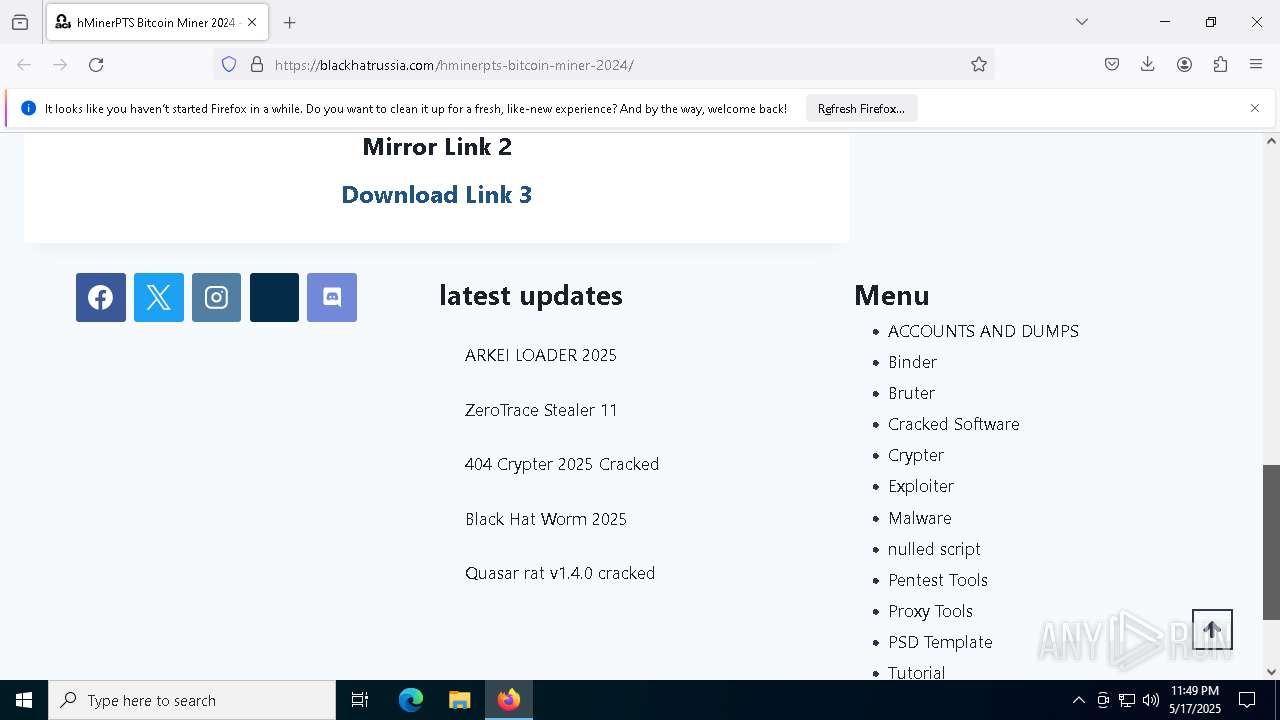The image size is (1280, 720).
Task: Show site security padlock info
Action: tap(257, 65)
